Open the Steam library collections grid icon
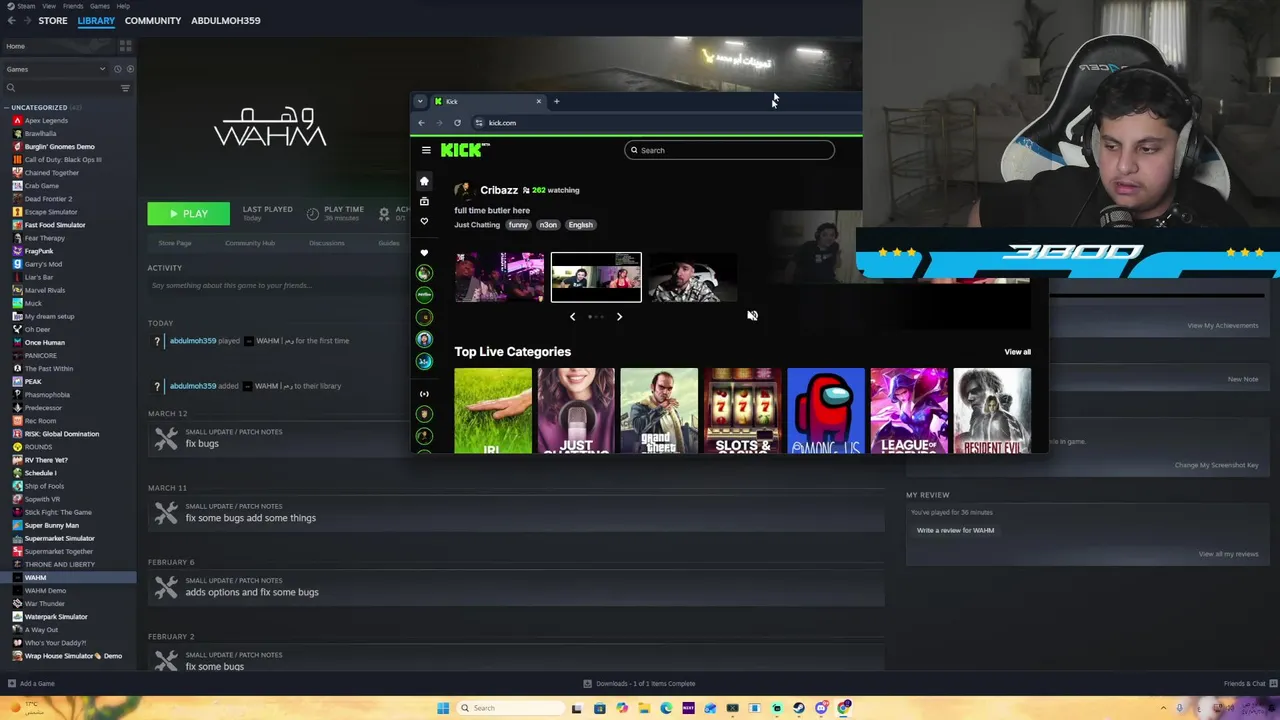This screenshot has width=1280, height=720. pos(125,45)
